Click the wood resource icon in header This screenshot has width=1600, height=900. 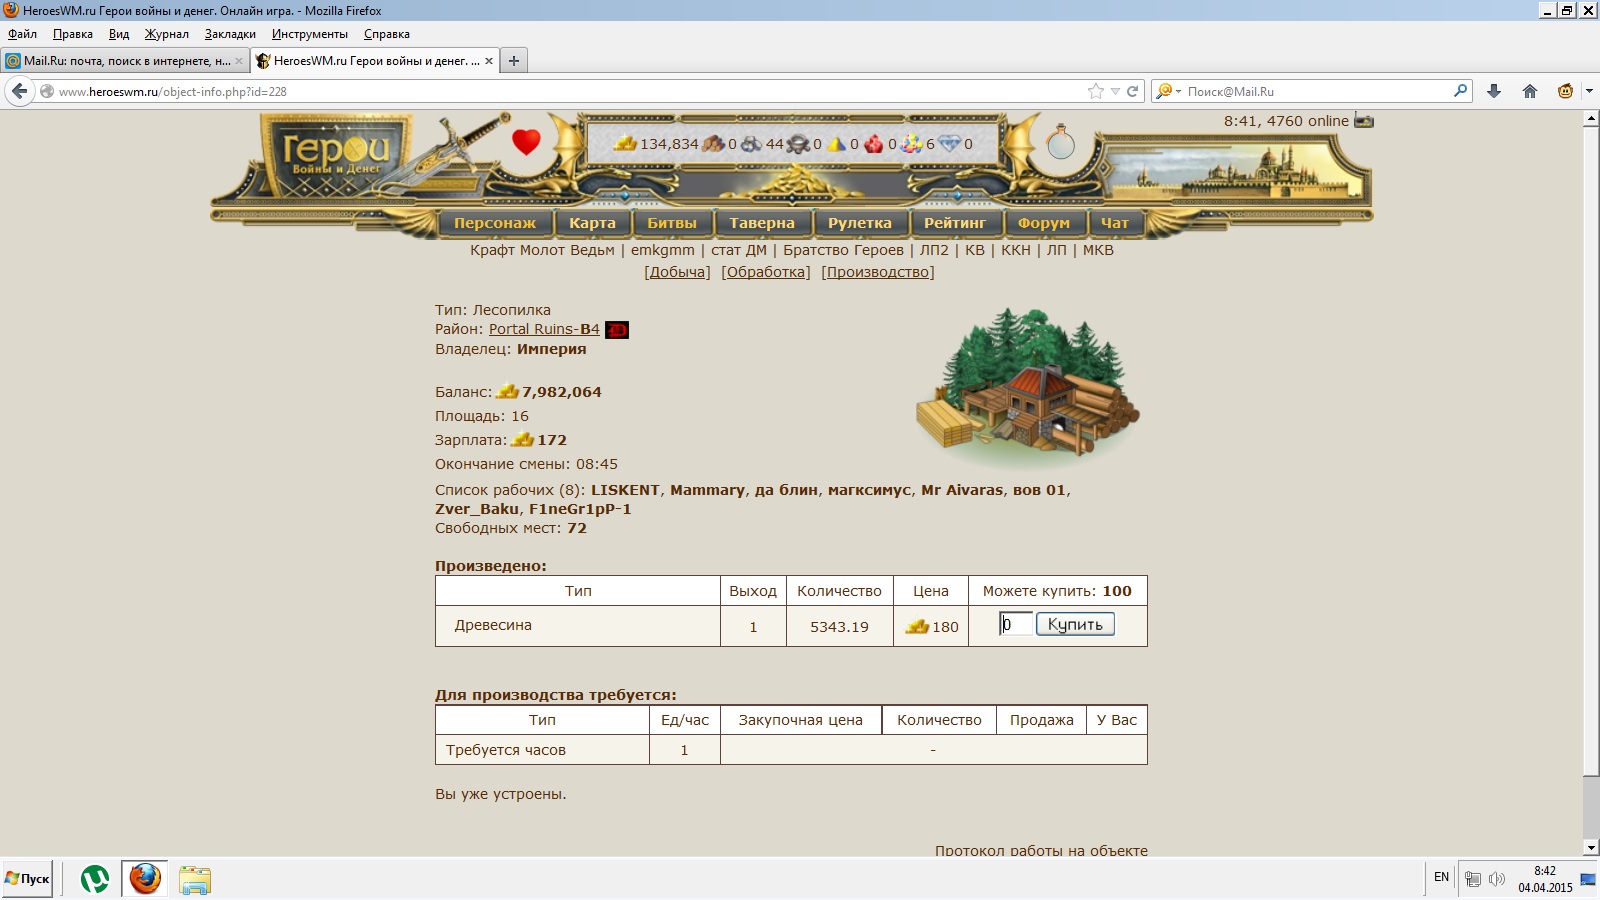[713, 144]
